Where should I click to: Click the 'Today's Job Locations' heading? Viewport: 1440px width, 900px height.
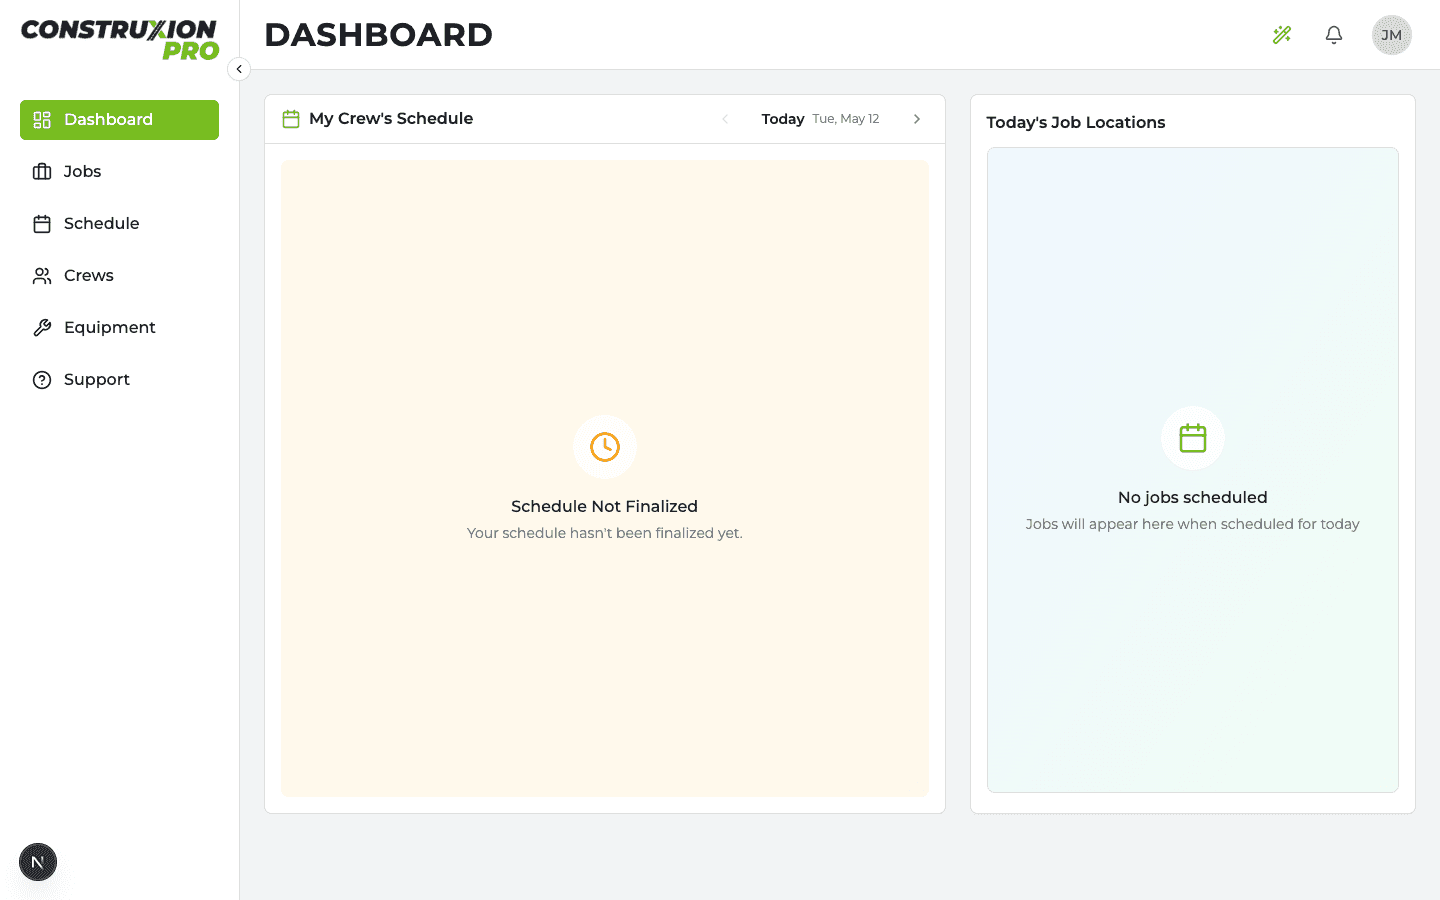click(1076, 123)
